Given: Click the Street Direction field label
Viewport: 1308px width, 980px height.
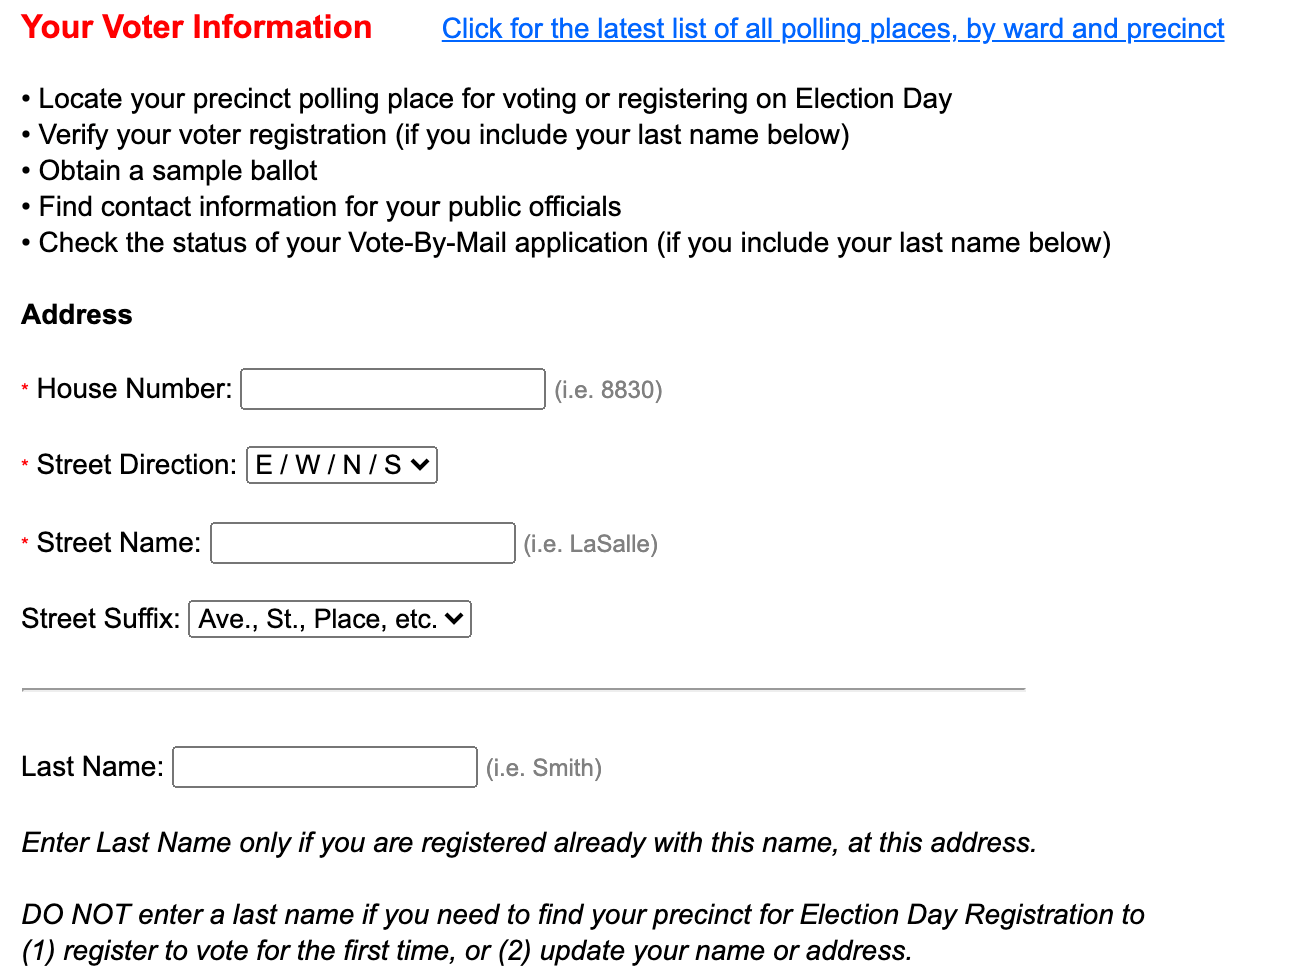Looking at the screenshot, I should pyautogui.click(x=133, y=464).
